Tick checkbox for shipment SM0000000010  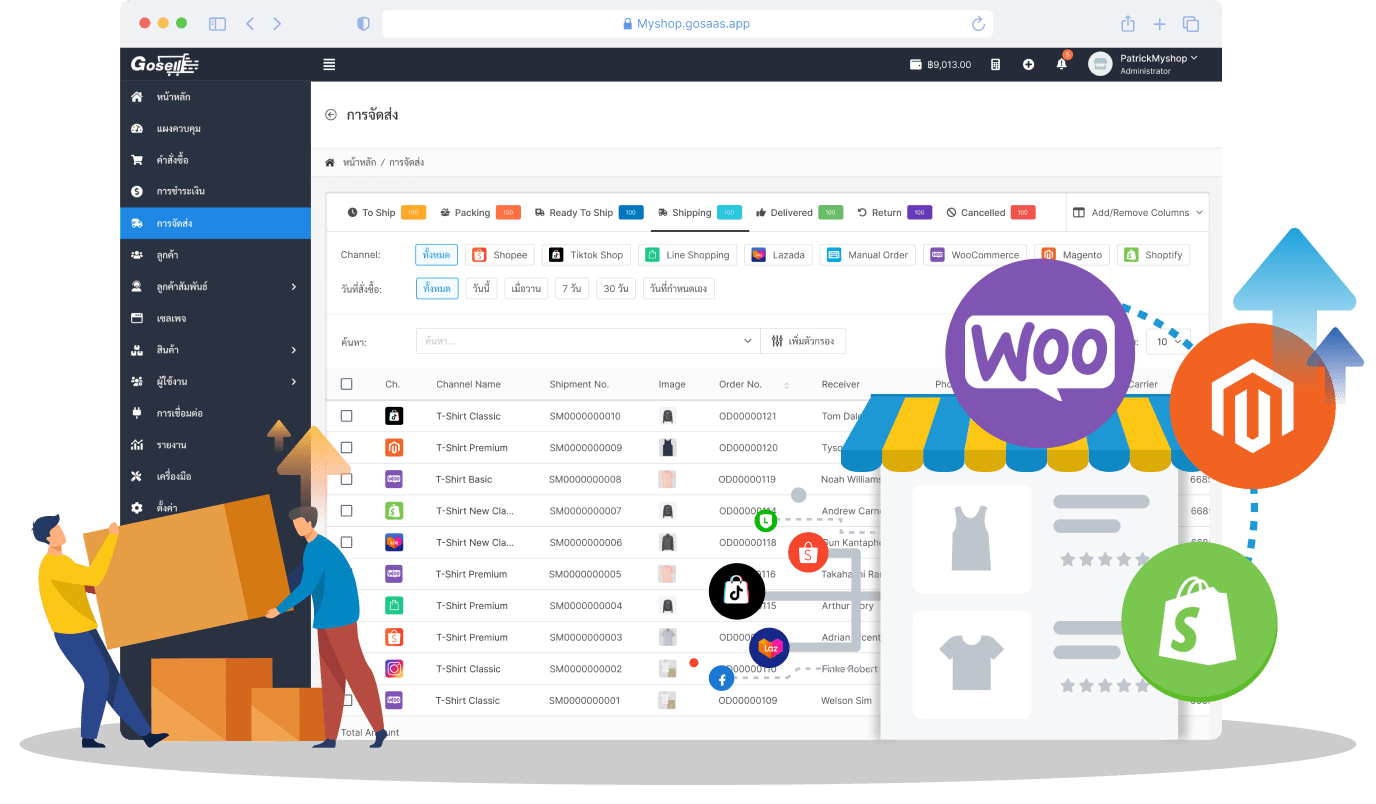click(346, 416)
